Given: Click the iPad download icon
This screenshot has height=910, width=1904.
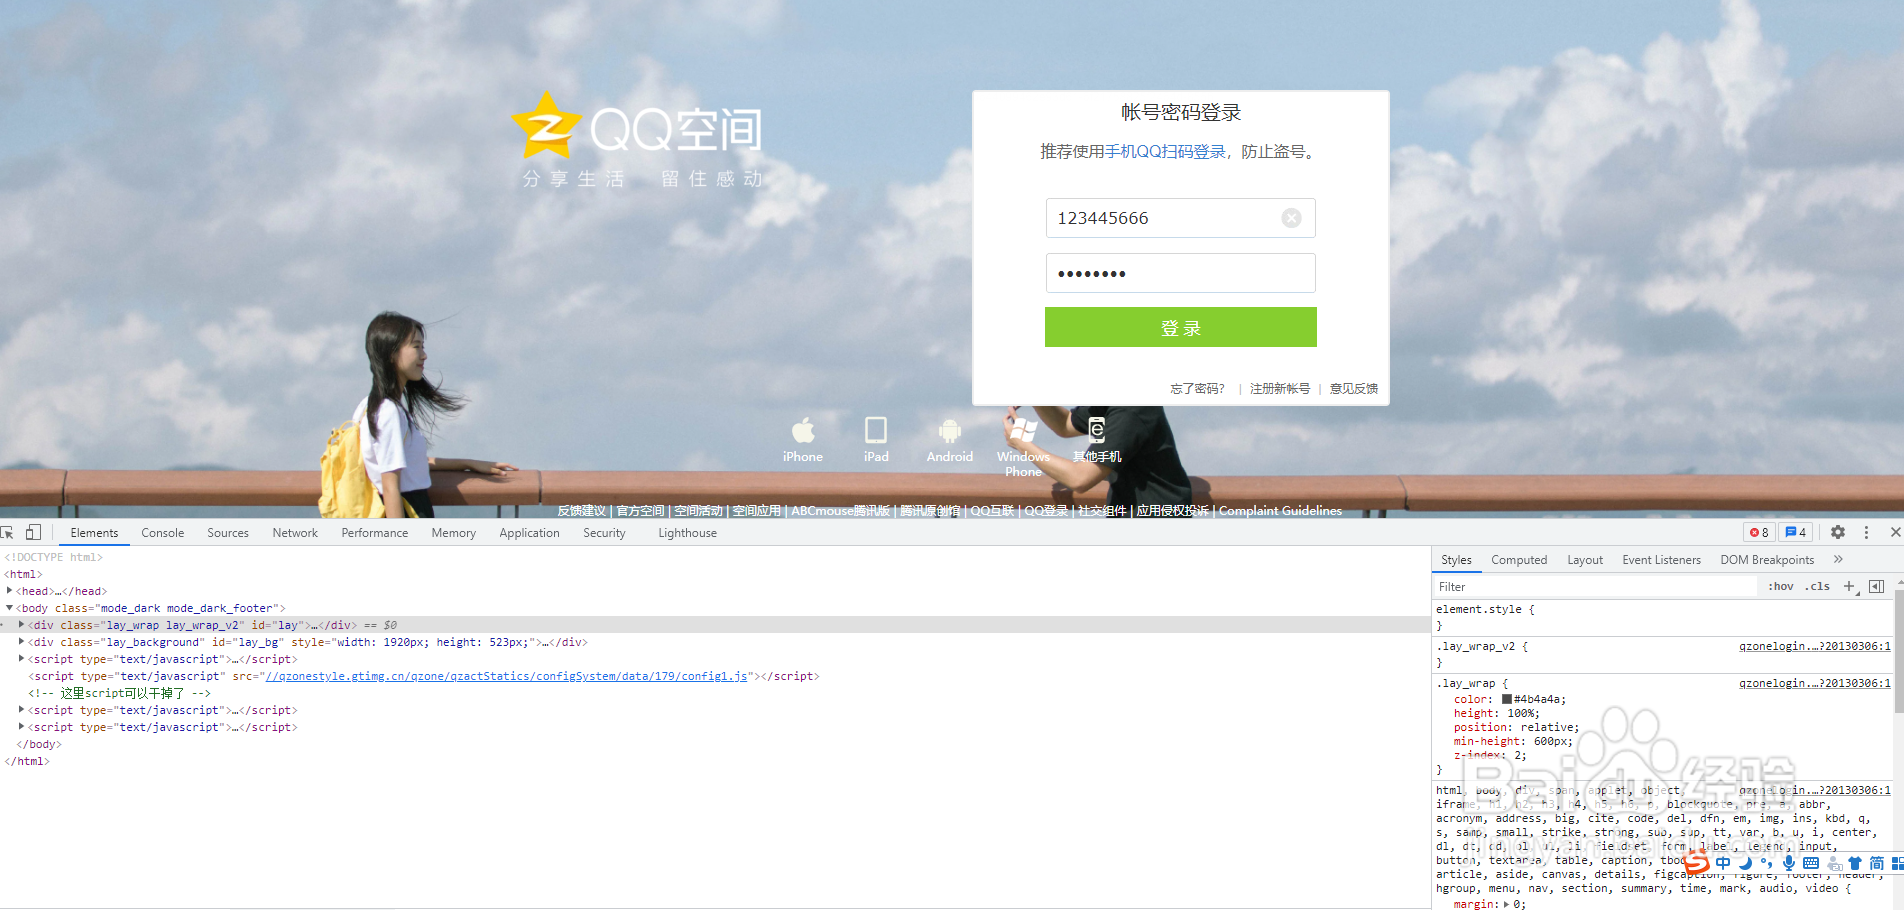Looking at the screenshot, I should pos(876,431).
